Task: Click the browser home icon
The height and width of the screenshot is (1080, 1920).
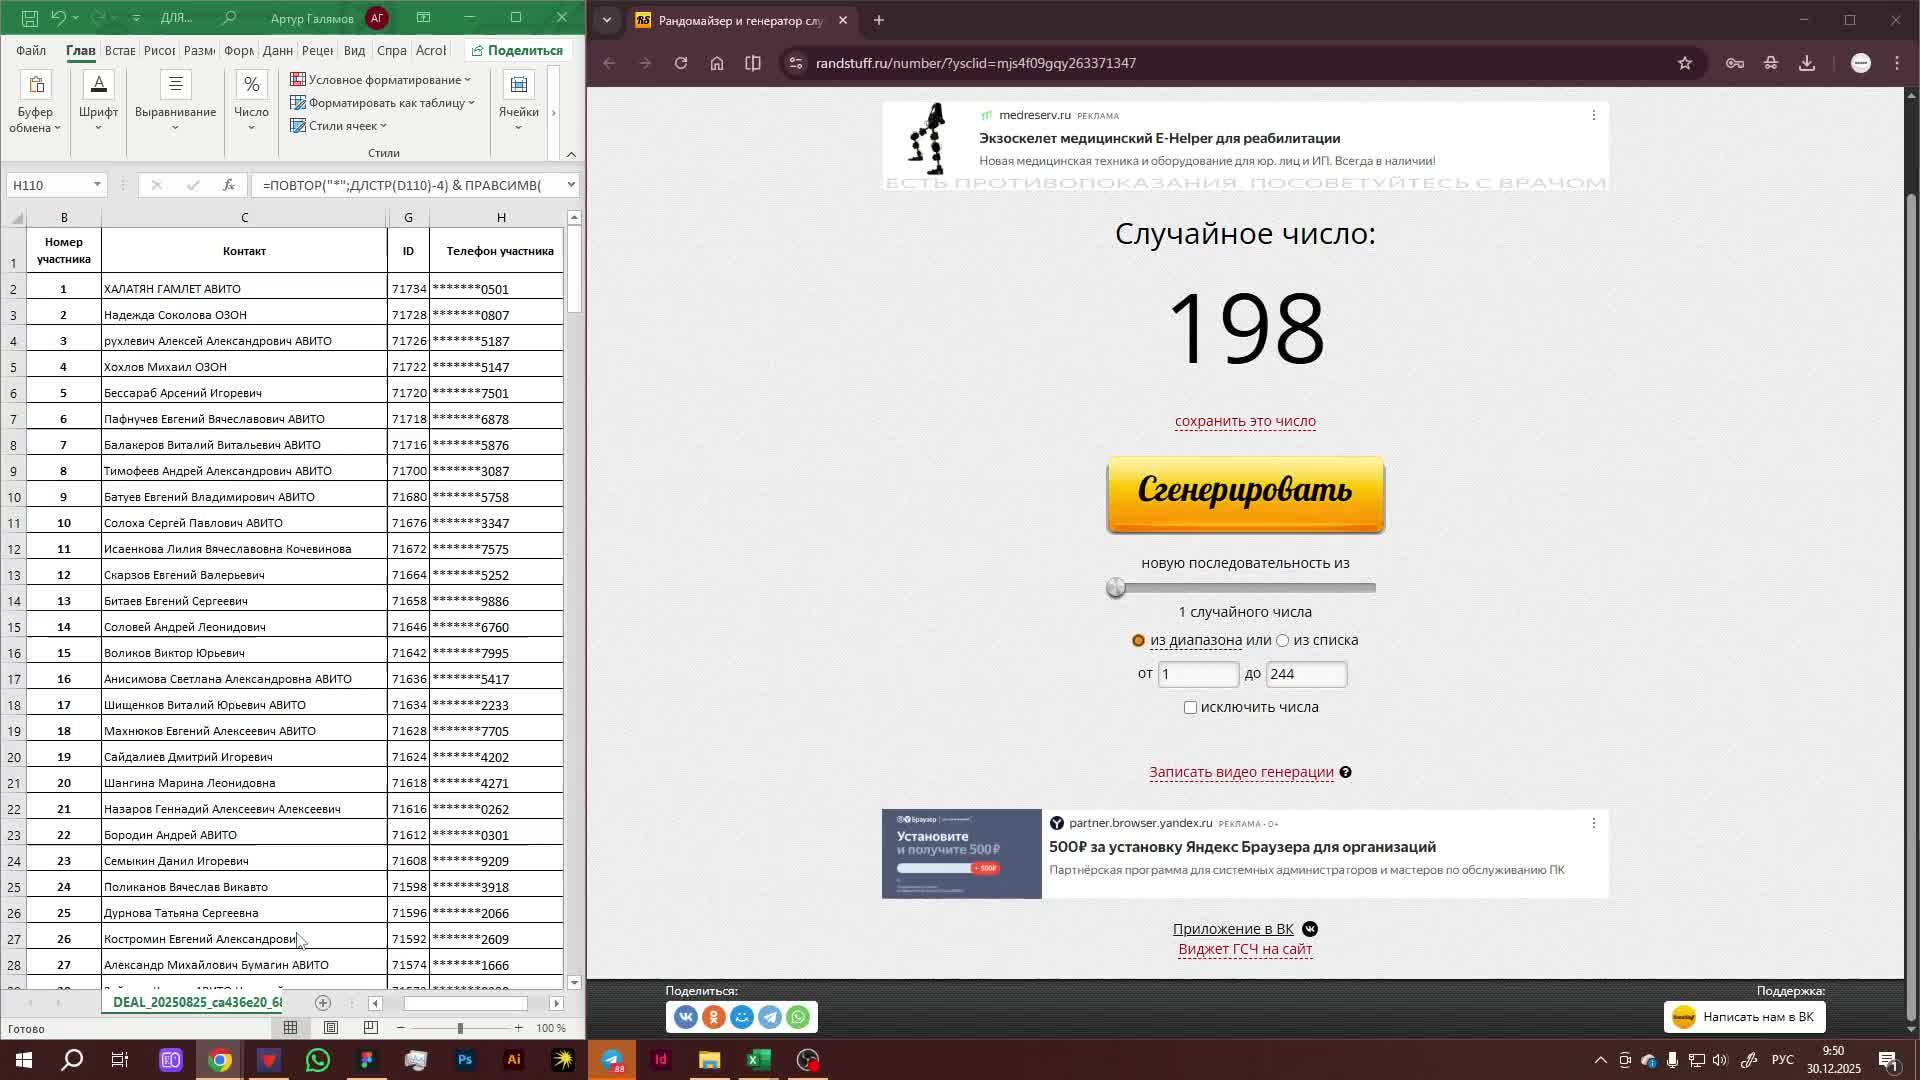Action: [x=717, y=63]
